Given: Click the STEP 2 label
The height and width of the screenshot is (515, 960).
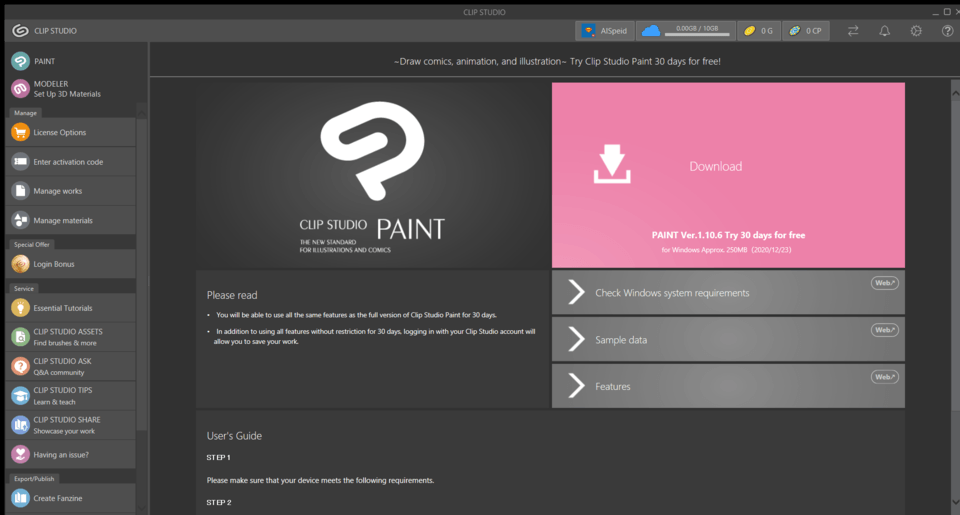Looking at the screenshot, I should pos(219,503).
